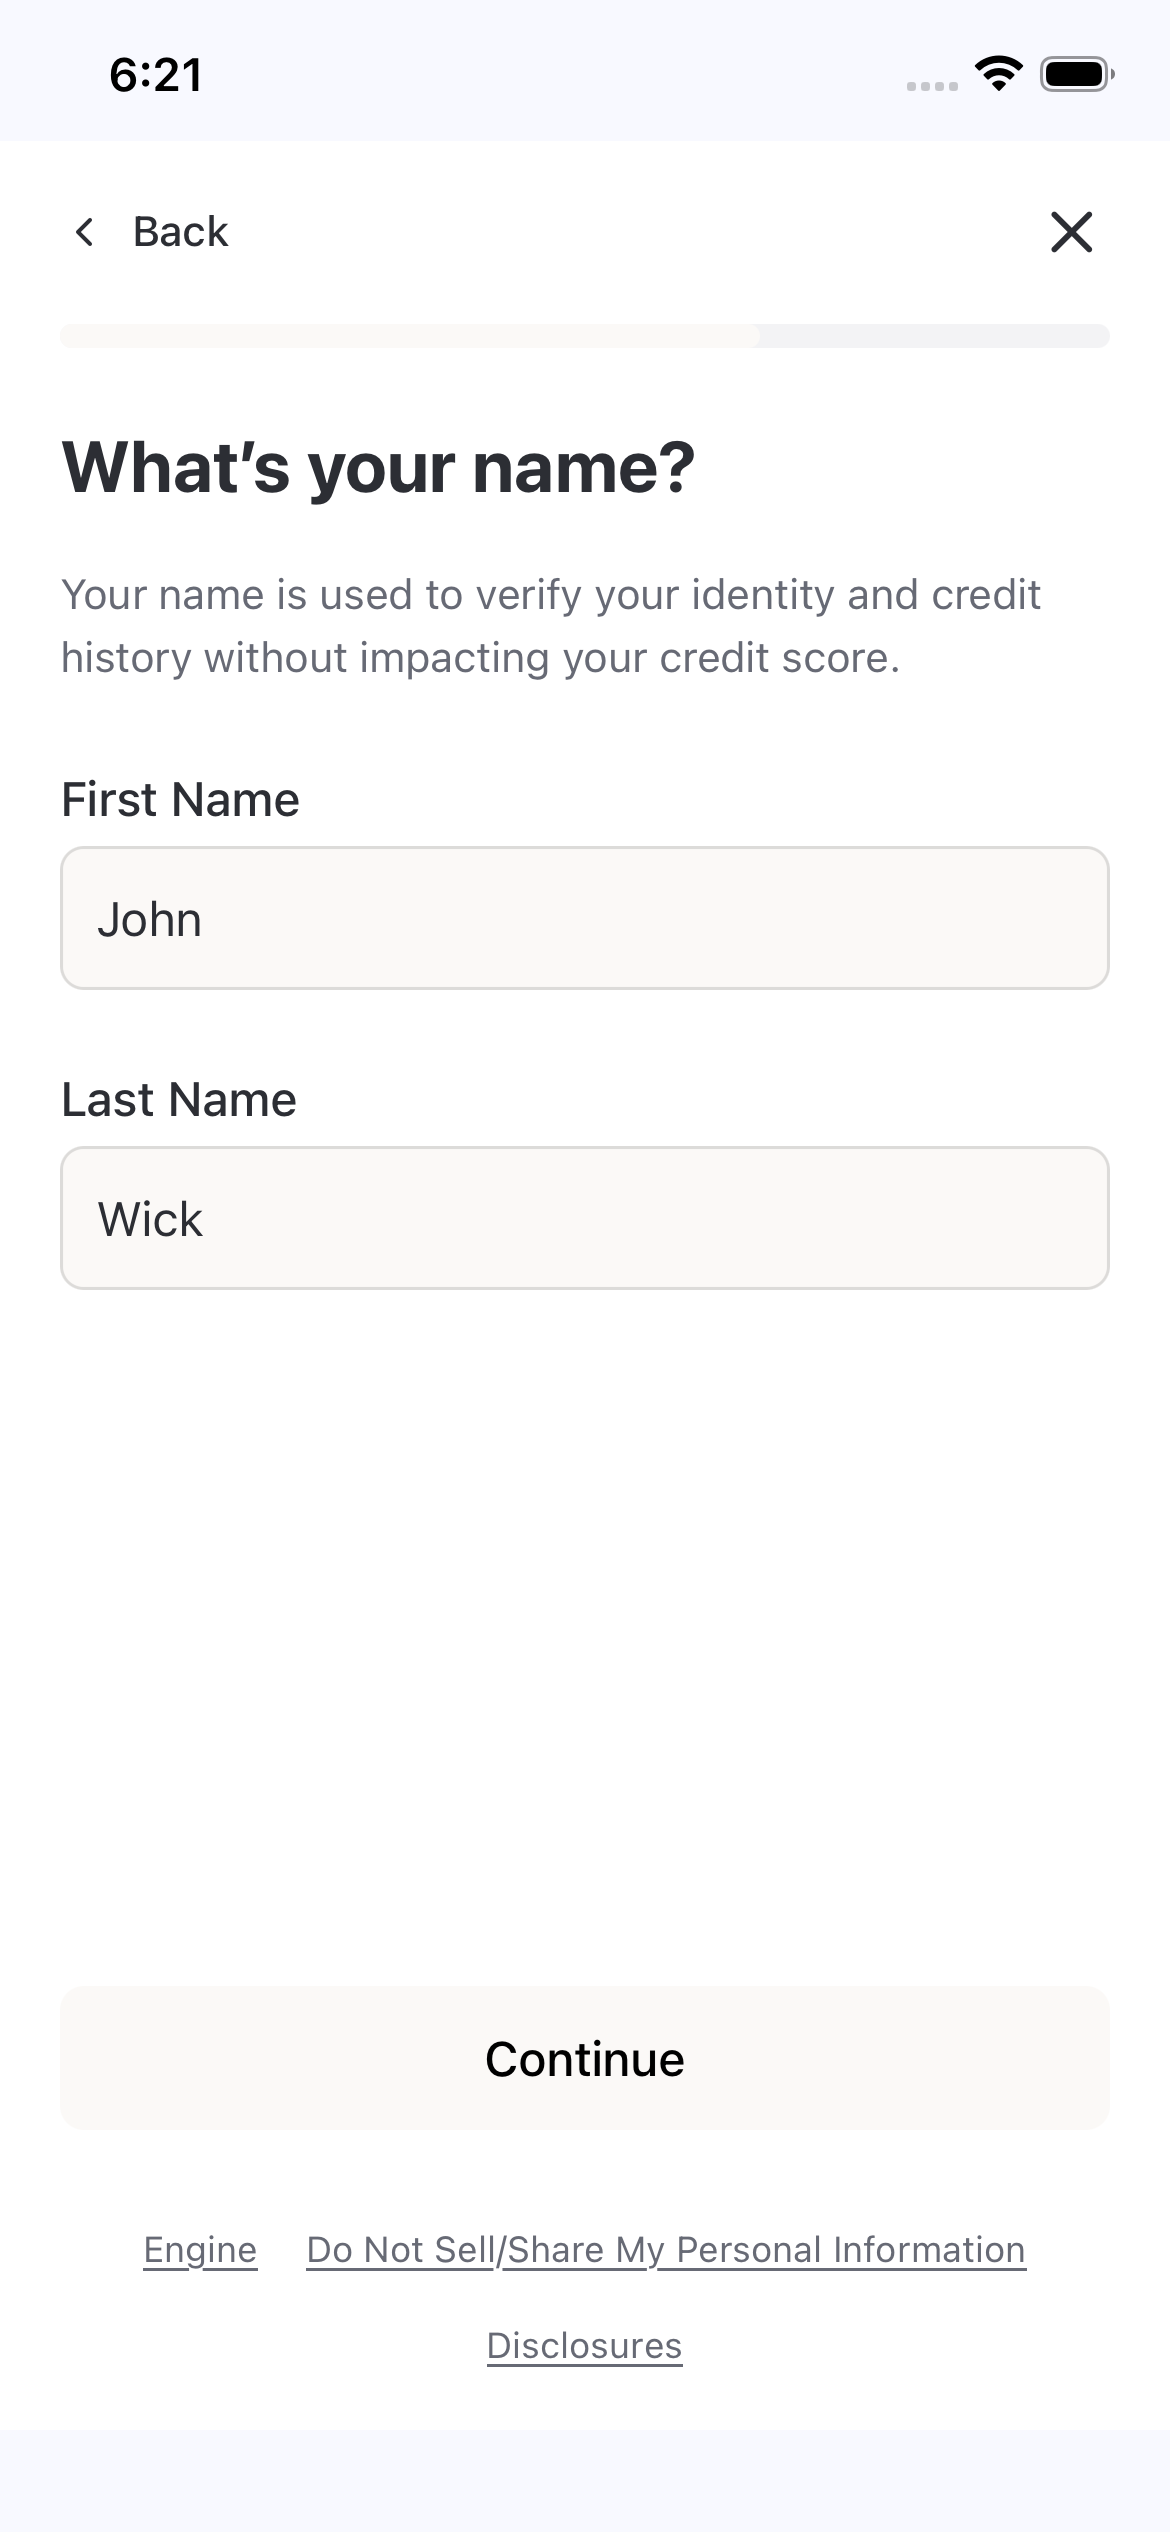Screen dimensions: 1170x2532
Task: Go back using the Back label
Action: pos(180,232)
